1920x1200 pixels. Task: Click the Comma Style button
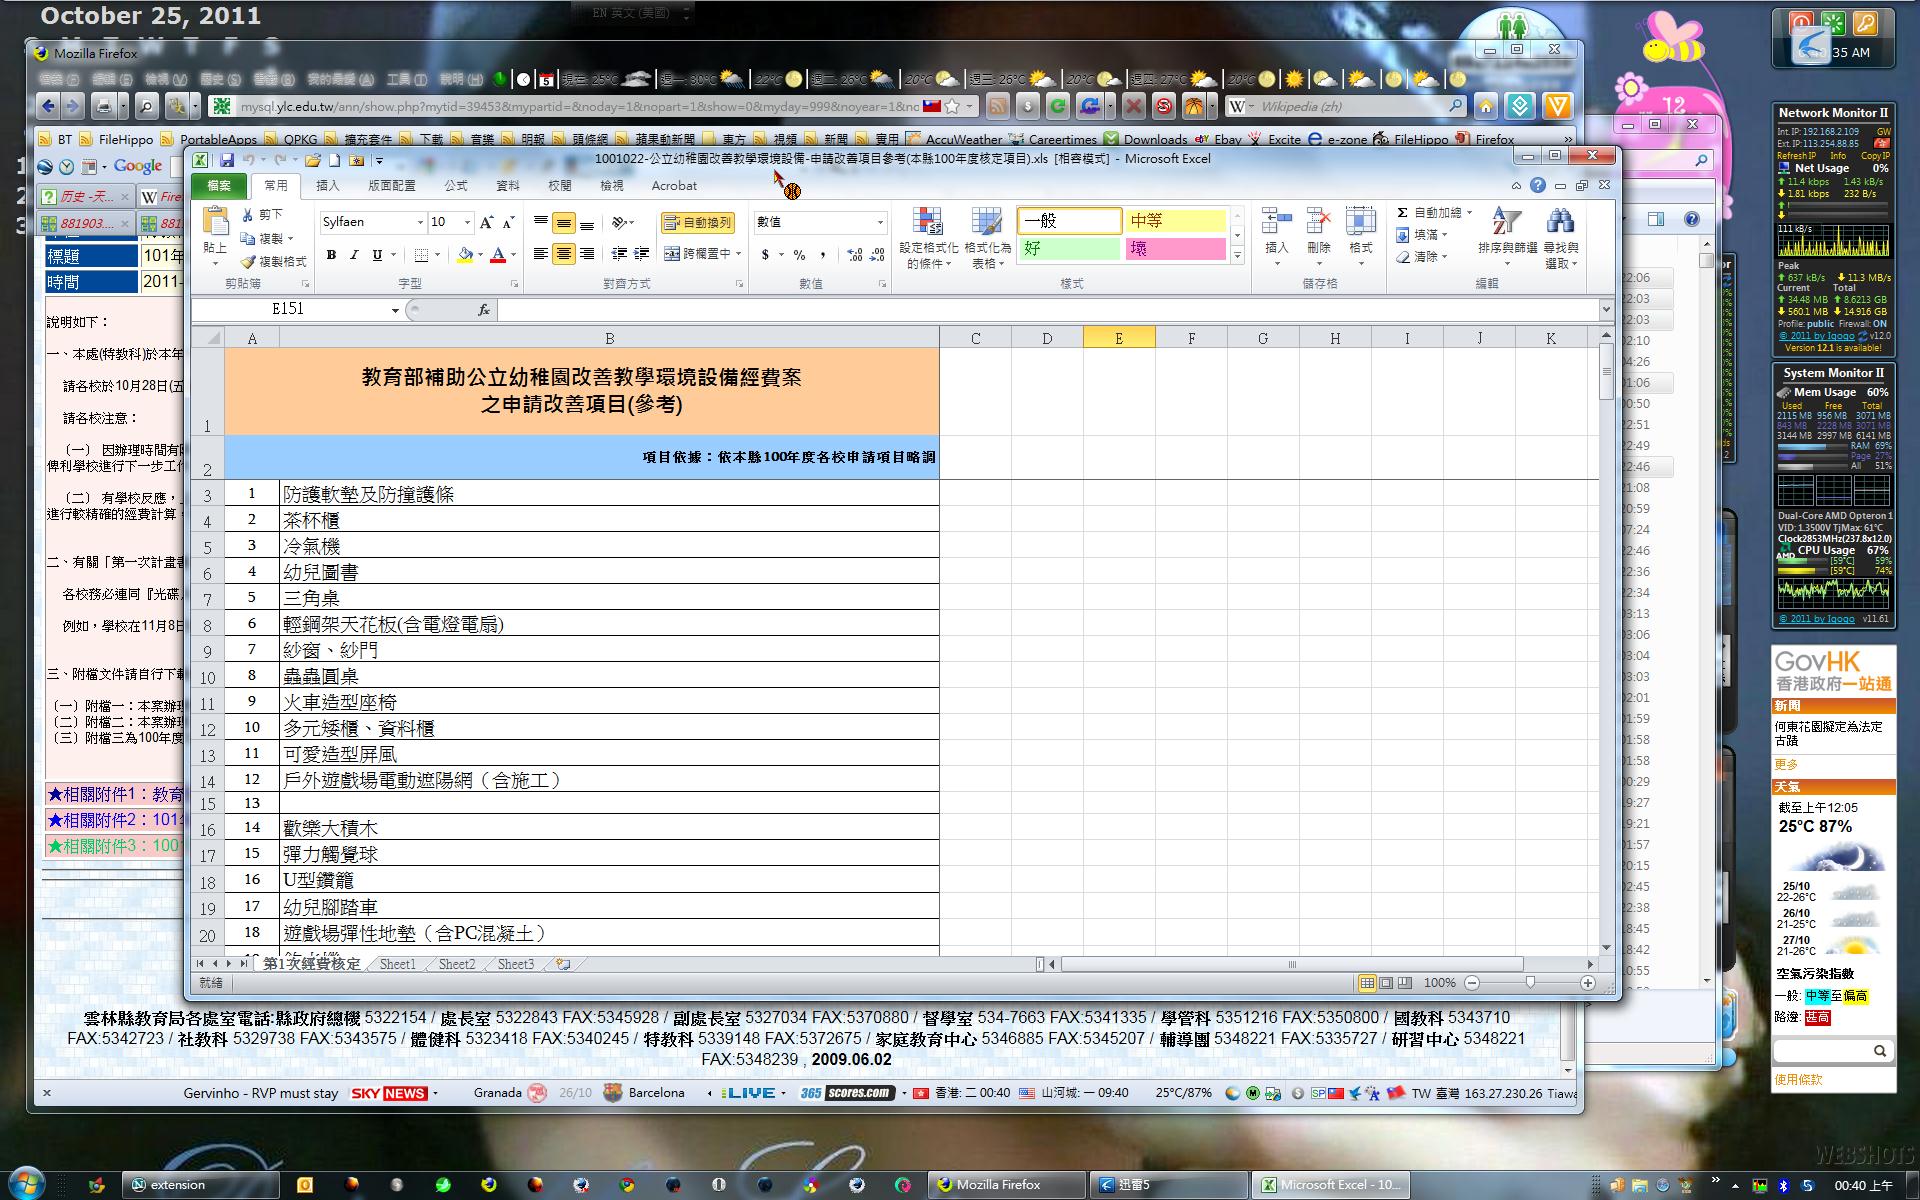[x=823, y=255]
